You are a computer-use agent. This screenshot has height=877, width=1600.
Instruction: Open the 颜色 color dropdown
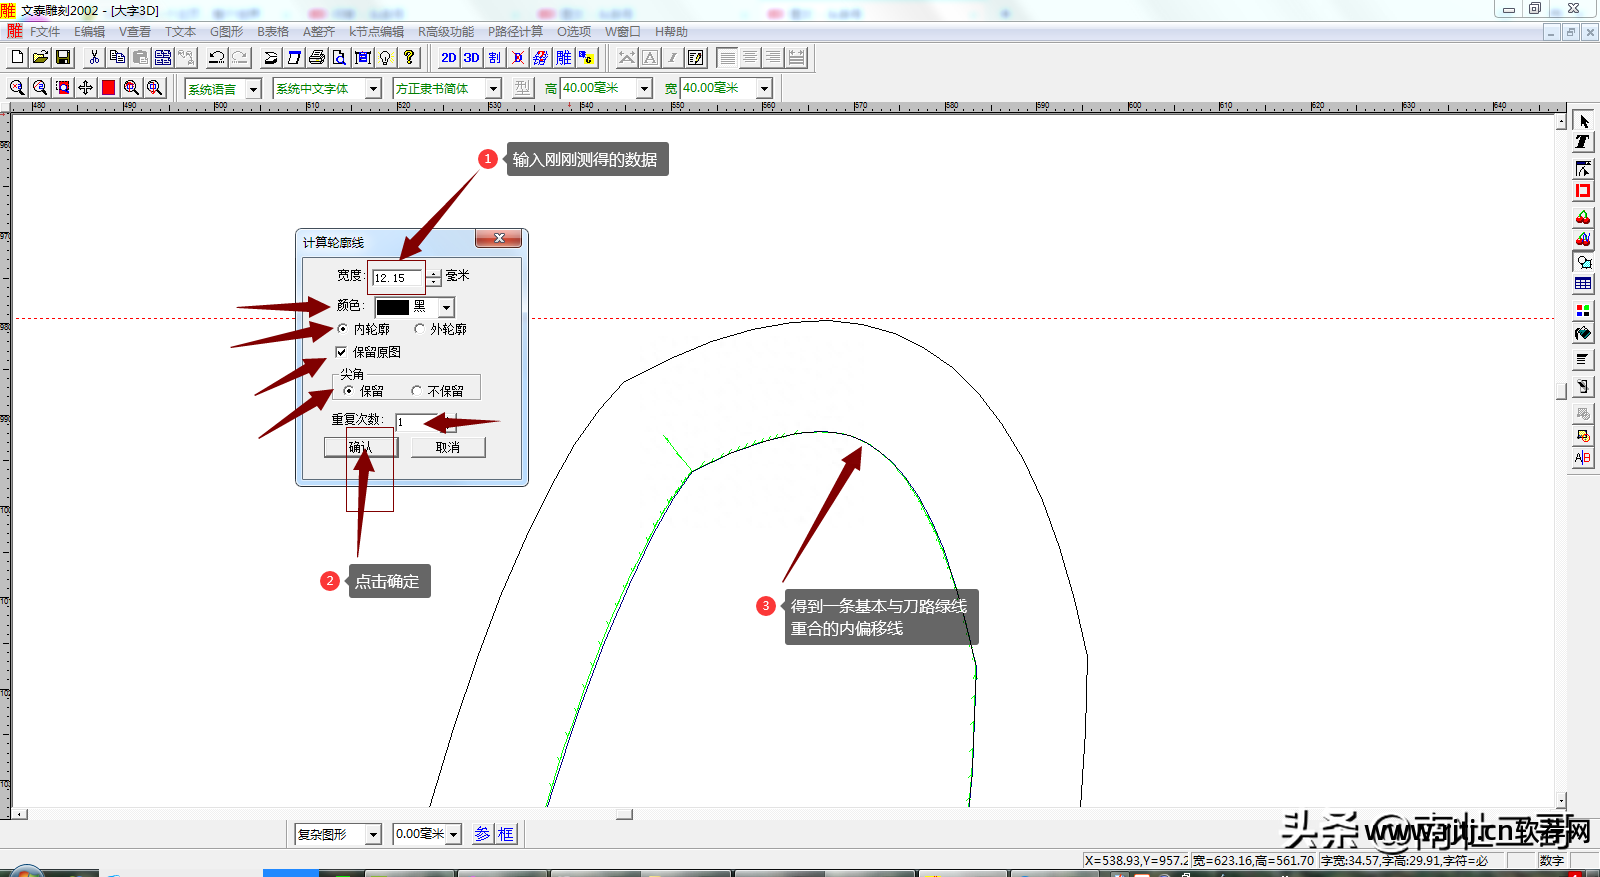[446, 308]
